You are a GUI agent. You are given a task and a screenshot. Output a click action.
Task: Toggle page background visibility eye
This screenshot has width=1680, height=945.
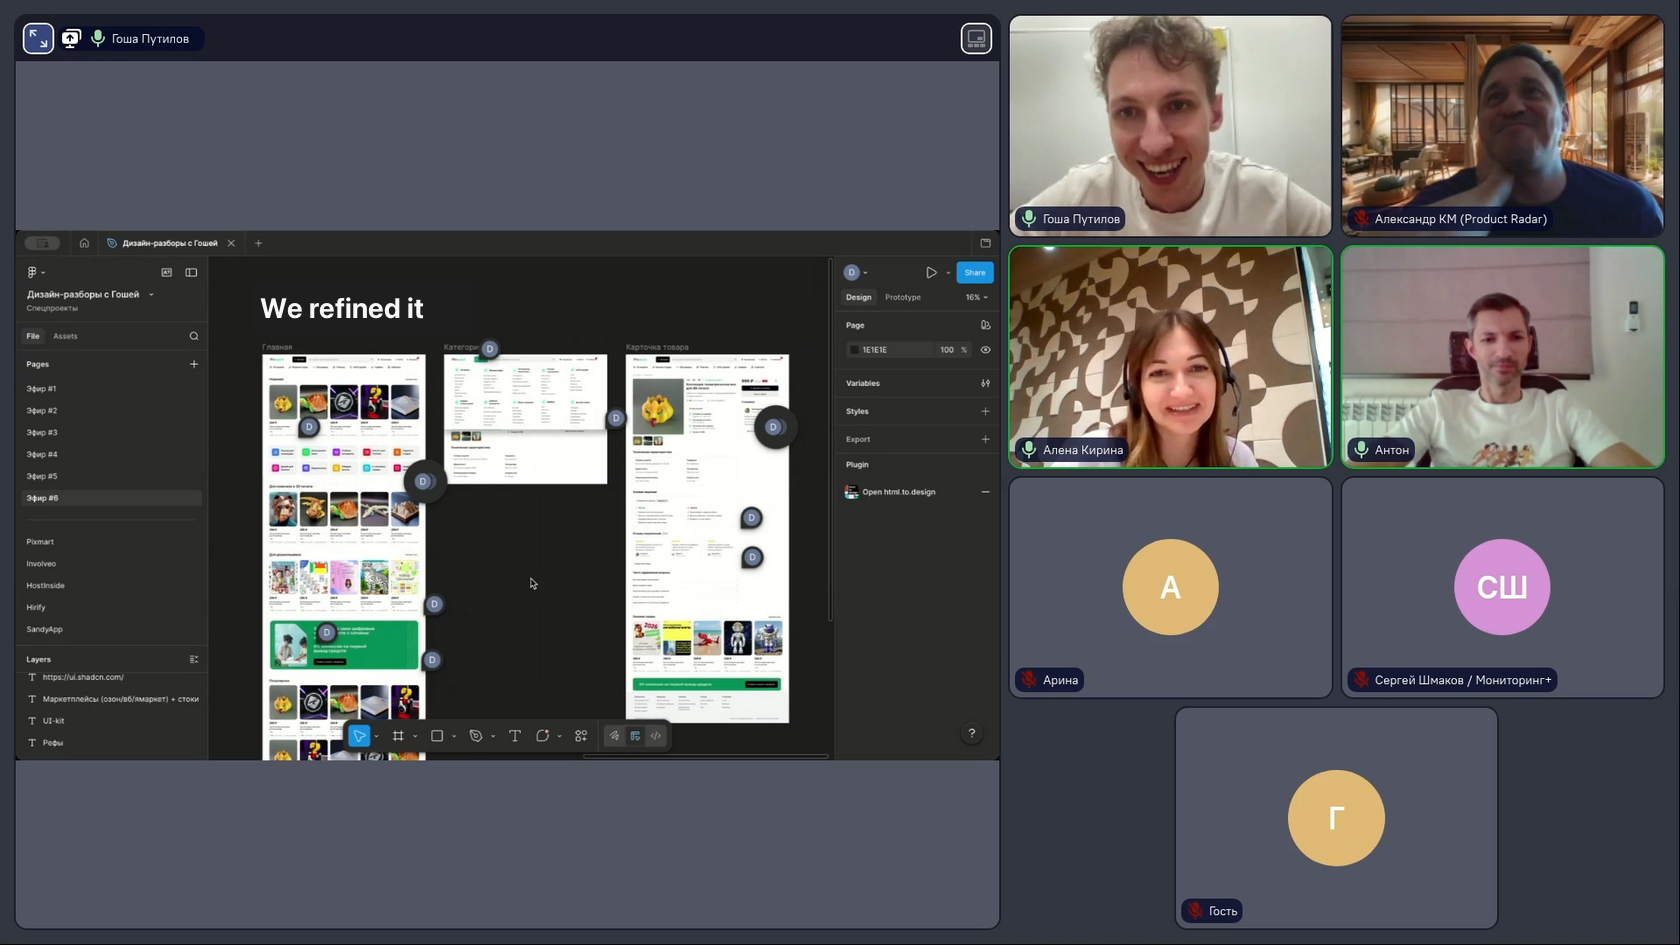pyautogui.click(x=985, y=350)
